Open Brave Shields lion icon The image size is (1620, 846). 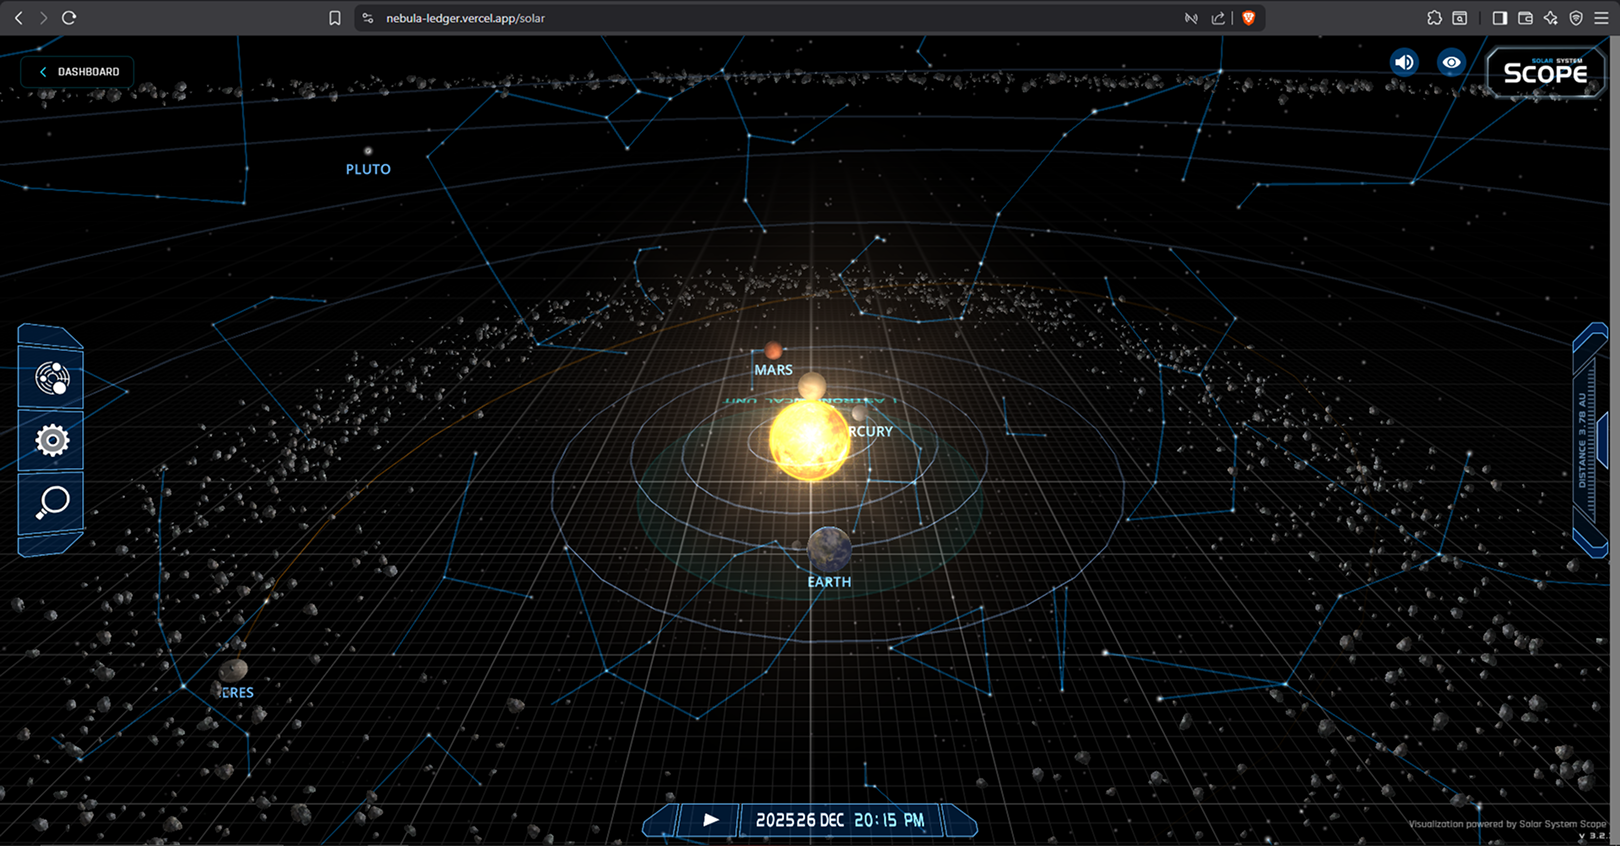click(x=1248, y=18)
